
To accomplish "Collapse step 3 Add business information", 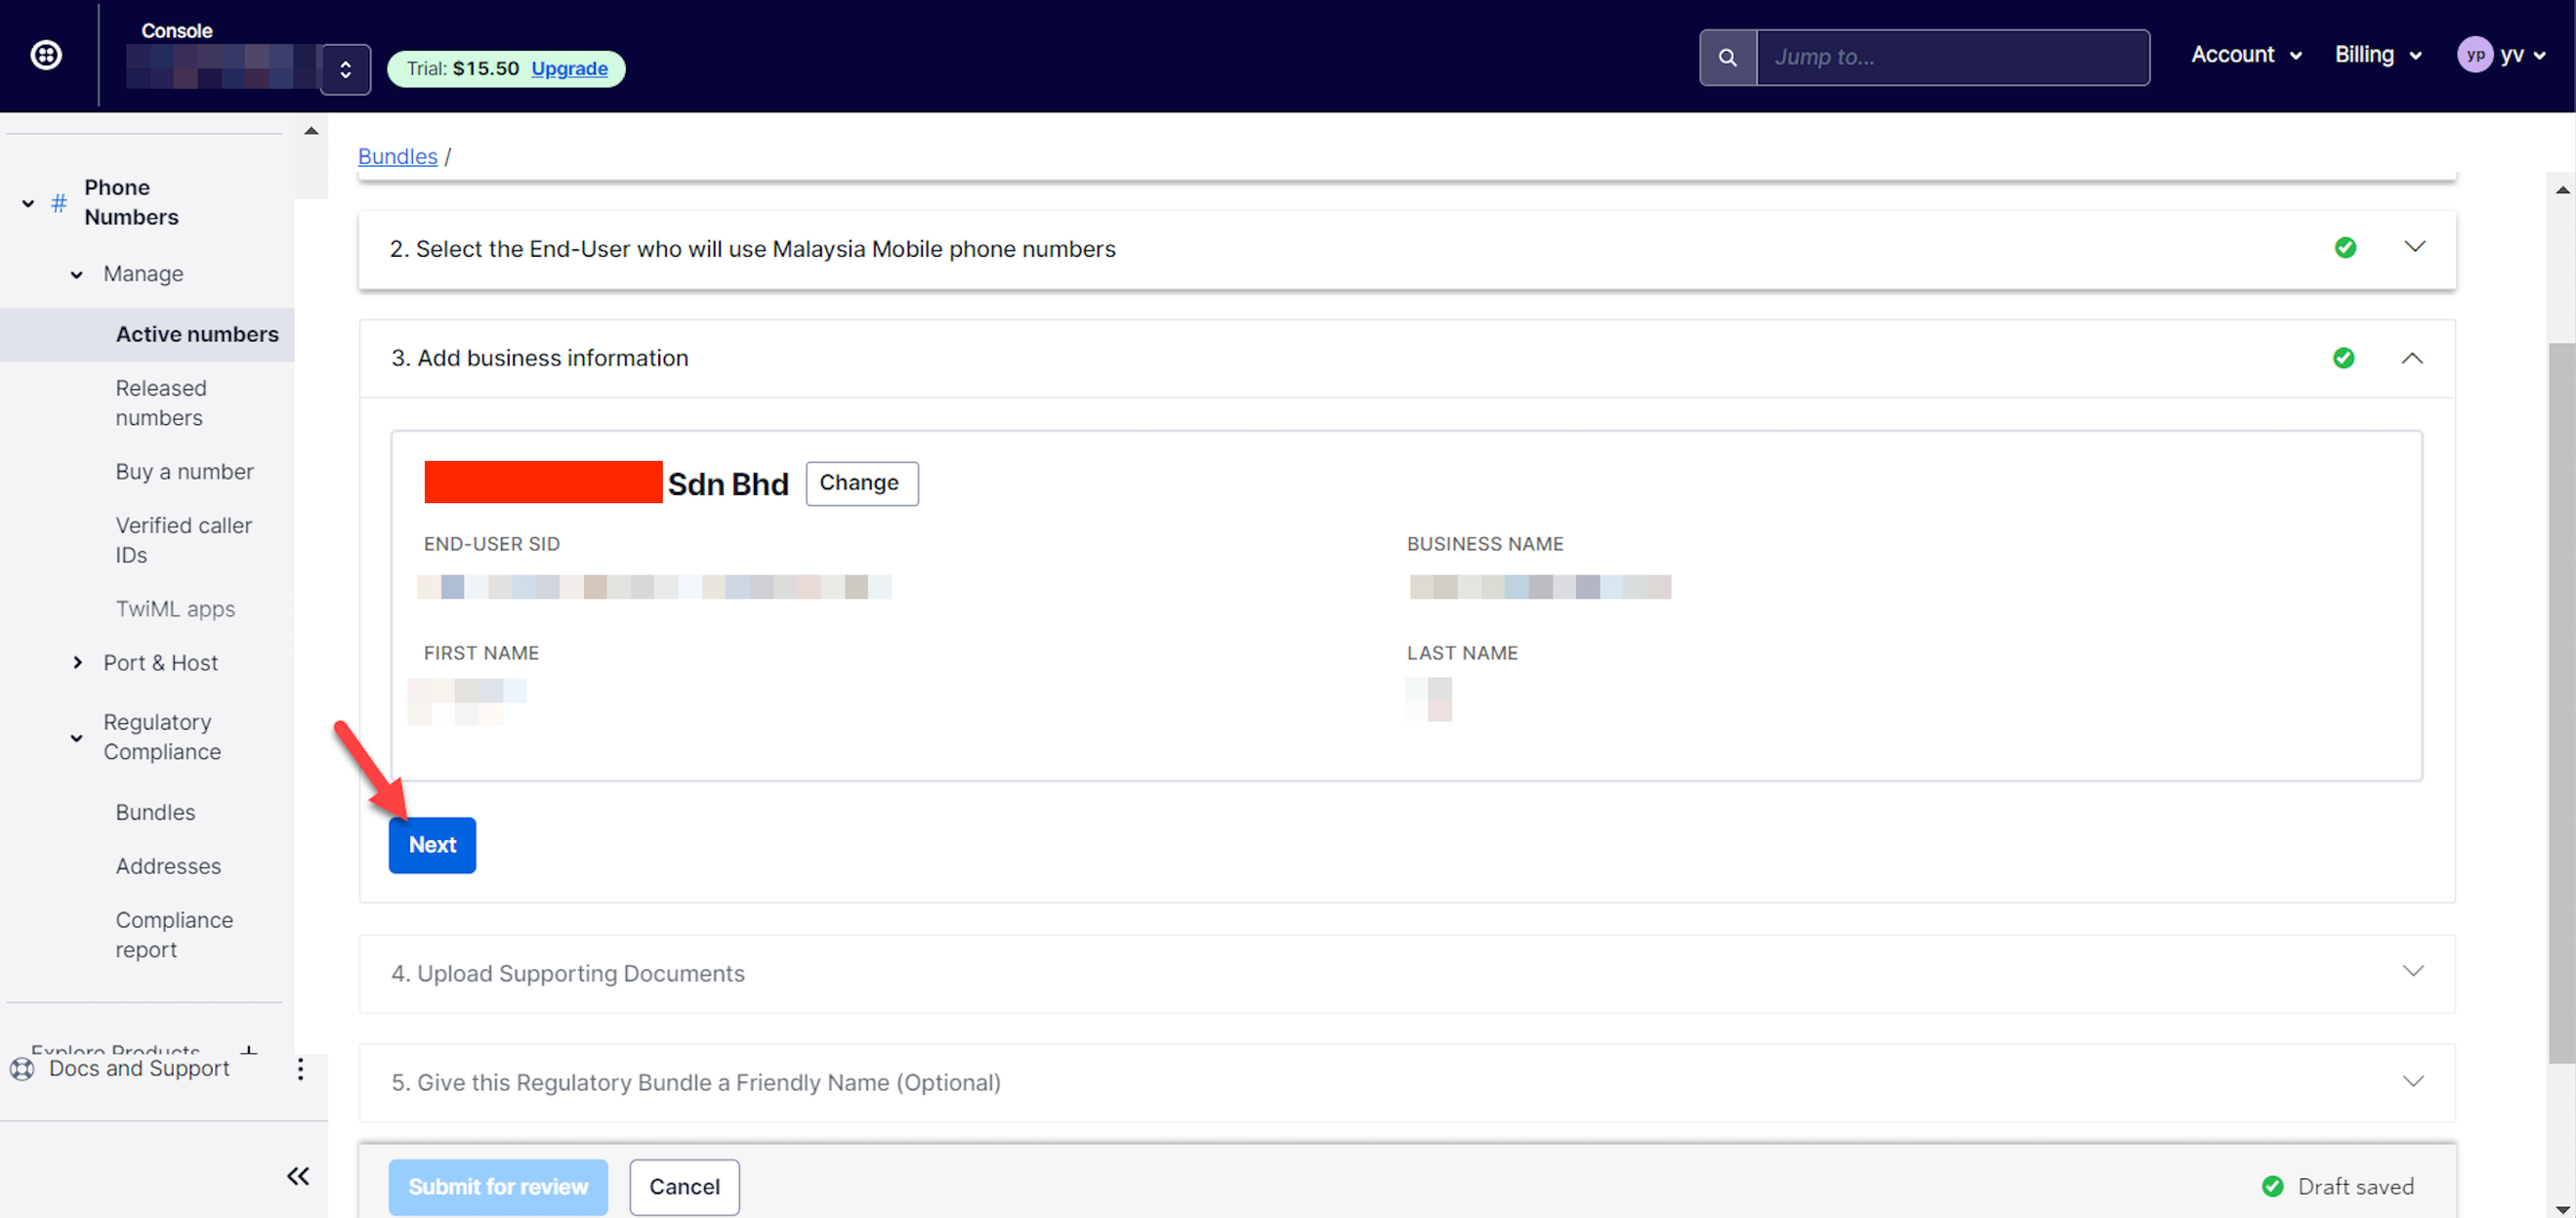I will coord(2411,358).
